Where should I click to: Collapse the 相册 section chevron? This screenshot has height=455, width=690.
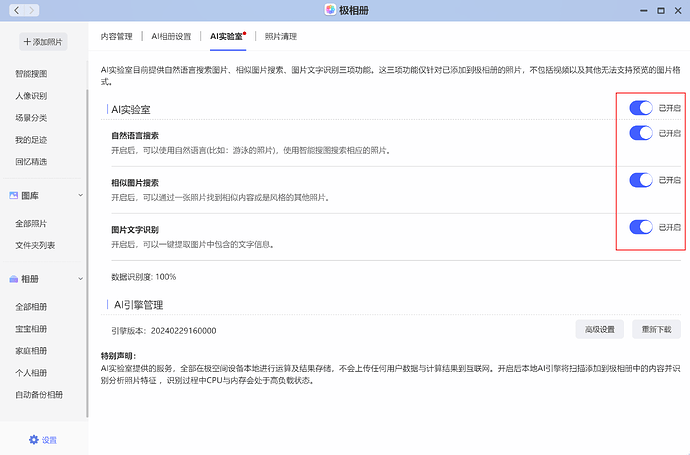coord(81,279)
